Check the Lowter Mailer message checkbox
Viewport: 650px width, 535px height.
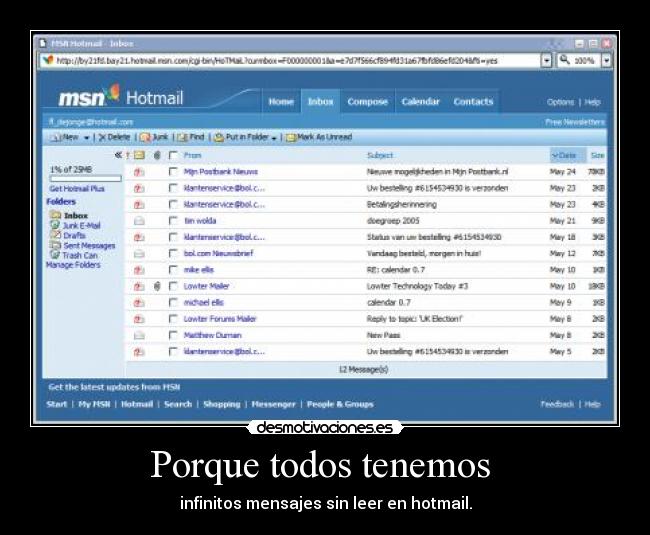click(x=173, y=286)
